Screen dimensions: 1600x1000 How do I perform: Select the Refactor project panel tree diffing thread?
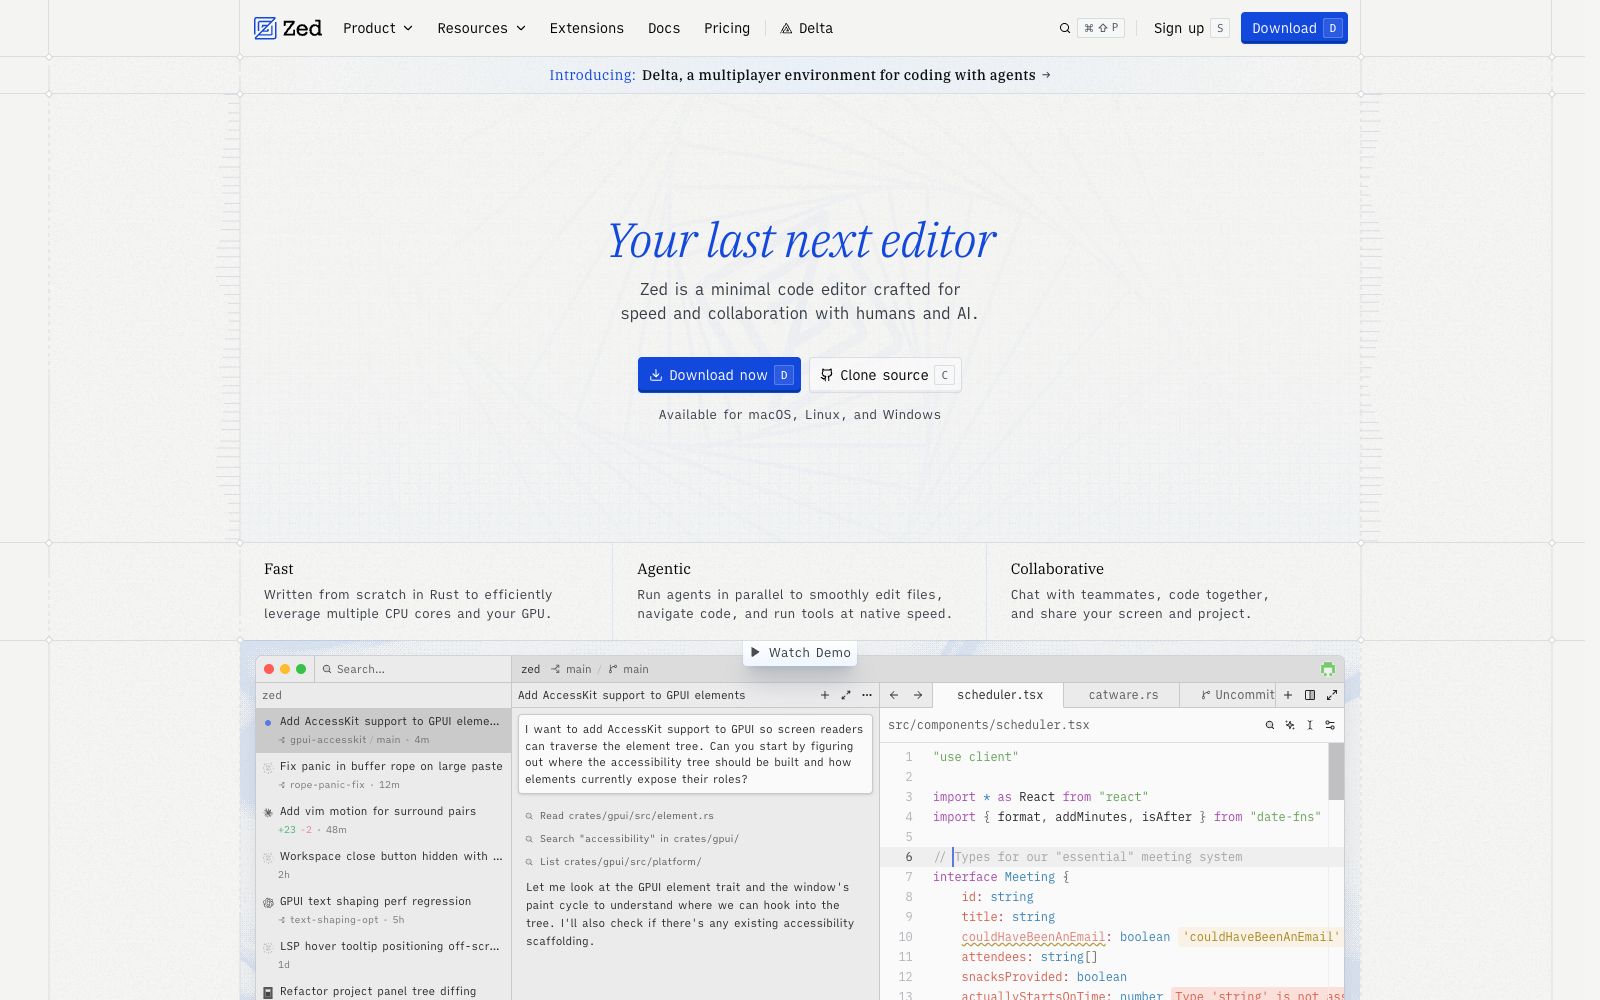[384, 990]
